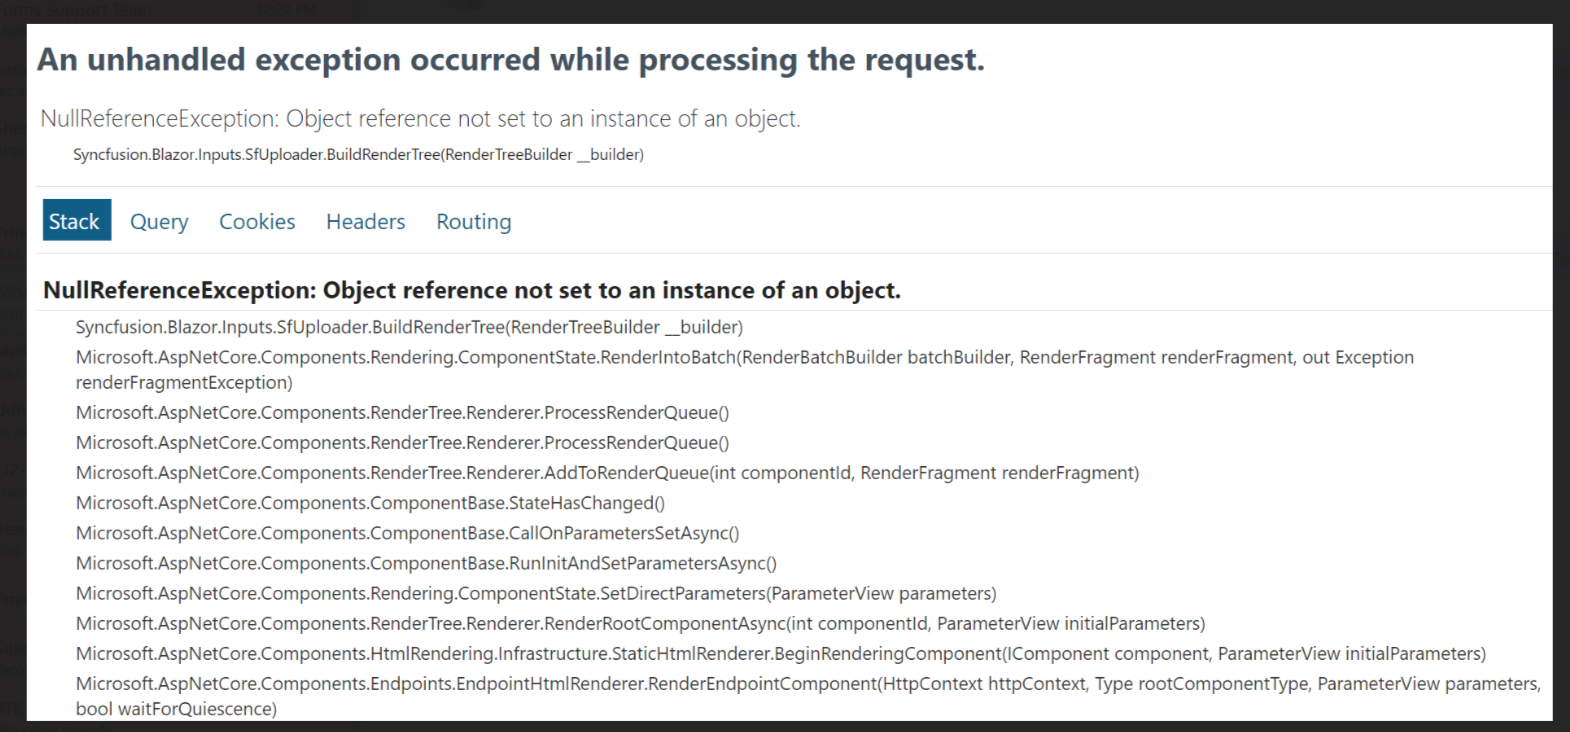
Task: Click the 'An unhandled exception occurred' page heading
Action: pyautogui.click(x=510, y=60)
